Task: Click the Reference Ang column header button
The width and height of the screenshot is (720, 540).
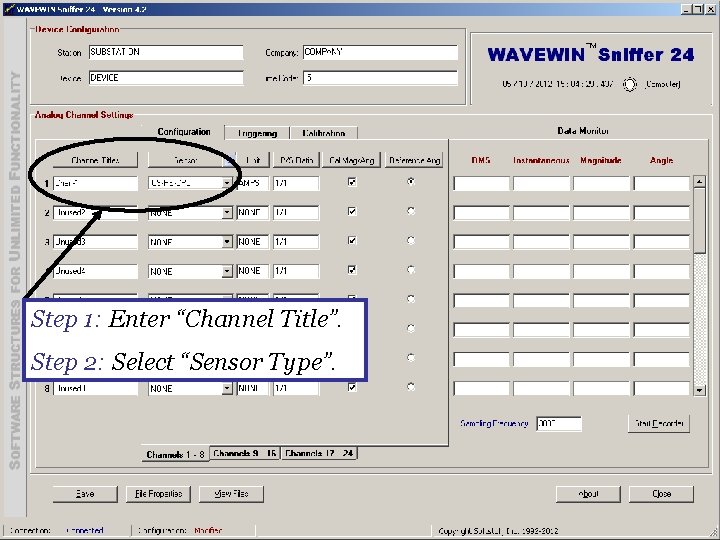Action: click(414, 160)
